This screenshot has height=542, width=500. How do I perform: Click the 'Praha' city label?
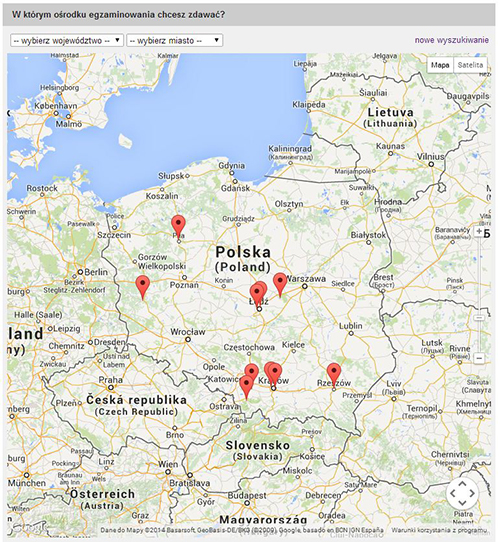point(110,380)
